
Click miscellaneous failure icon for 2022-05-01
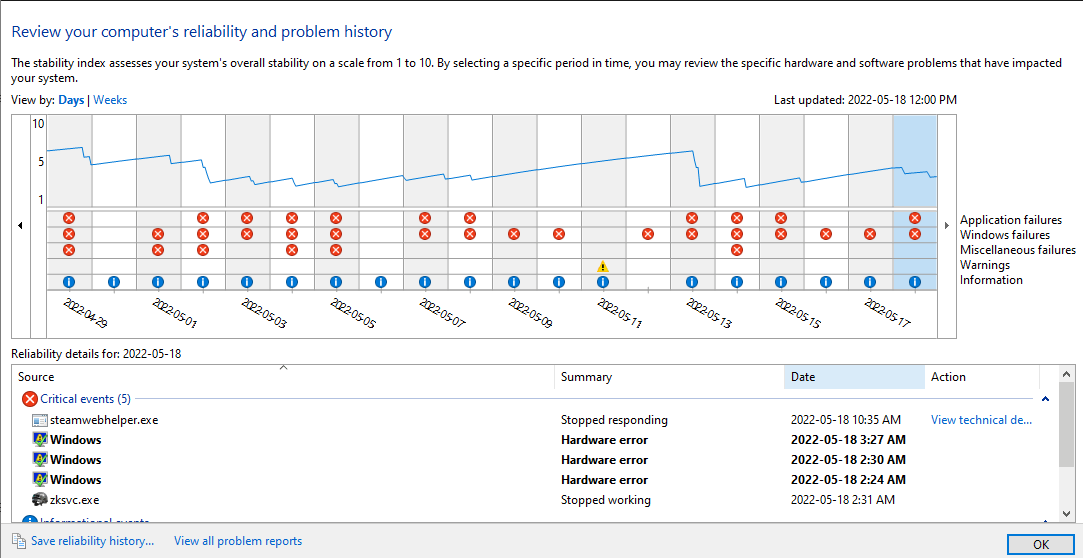click(x=157, y=250)
